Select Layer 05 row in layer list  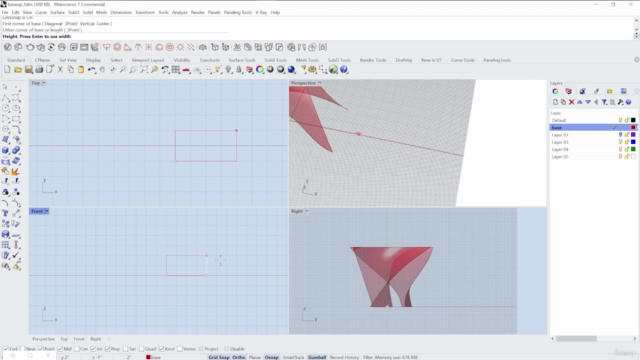click(x=593, y=157)
